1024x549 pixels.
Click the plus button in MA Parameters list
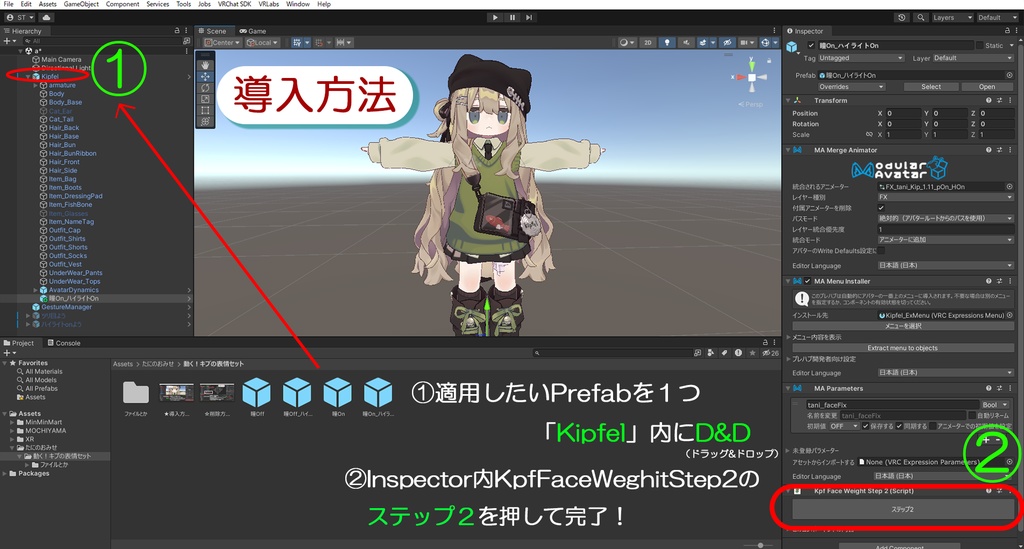[987, 440]
